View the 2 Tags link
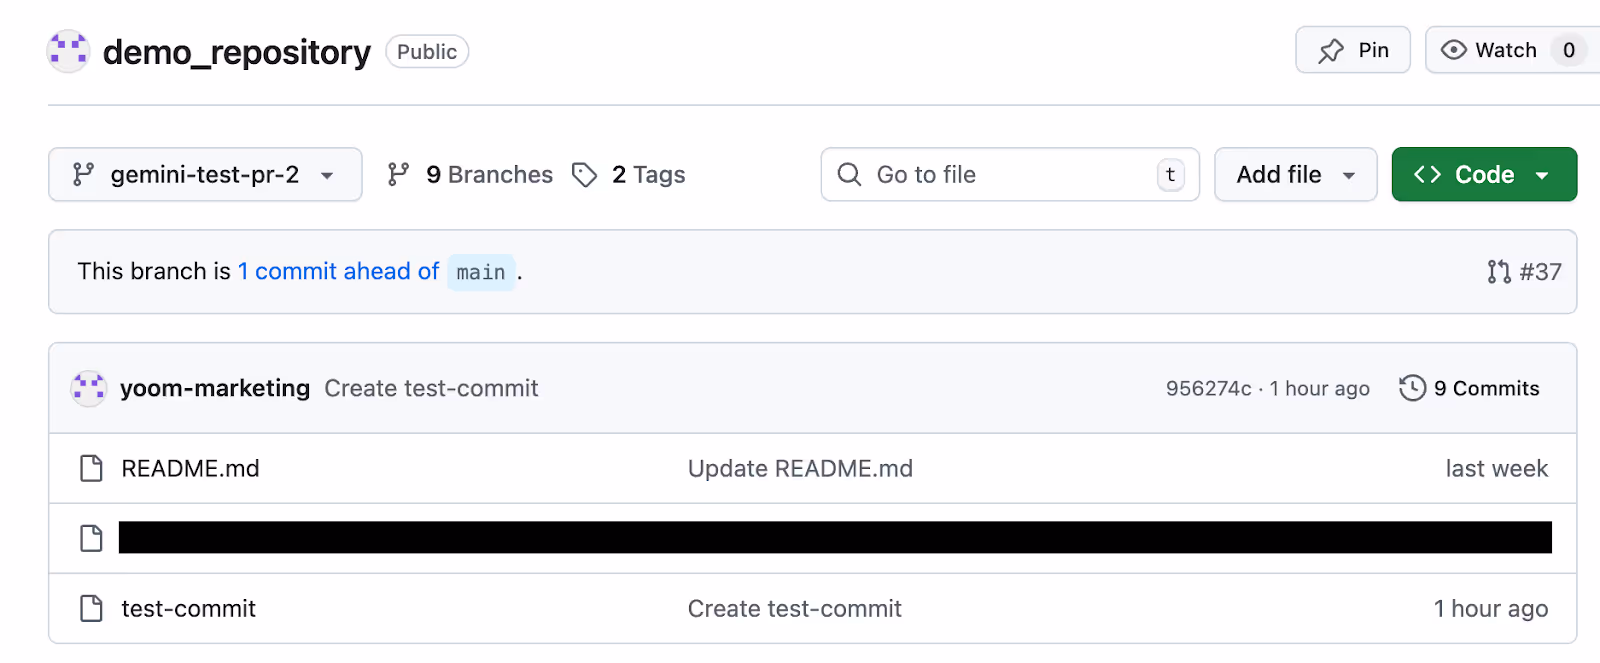 (x=648, y=175)
